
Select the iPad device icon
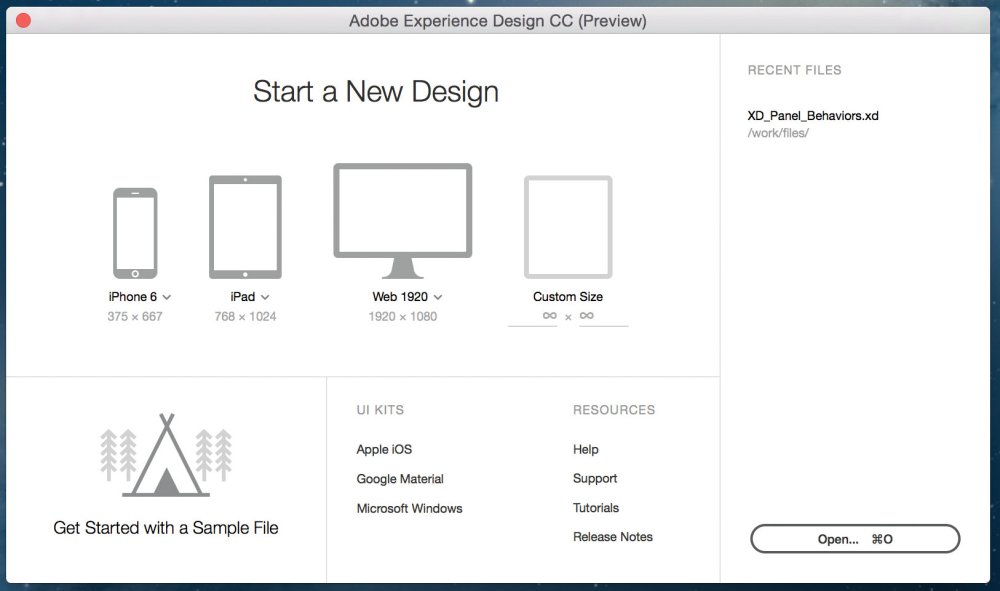(246, 227)
